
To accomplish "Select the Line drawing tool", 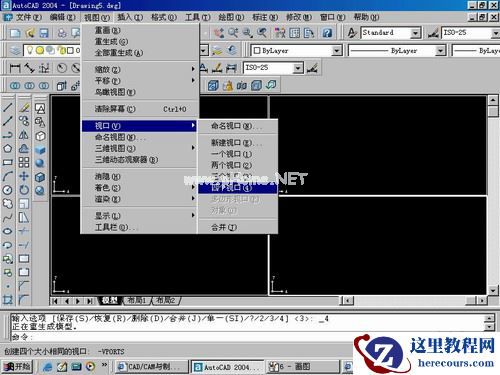I will tap(8, 107).
